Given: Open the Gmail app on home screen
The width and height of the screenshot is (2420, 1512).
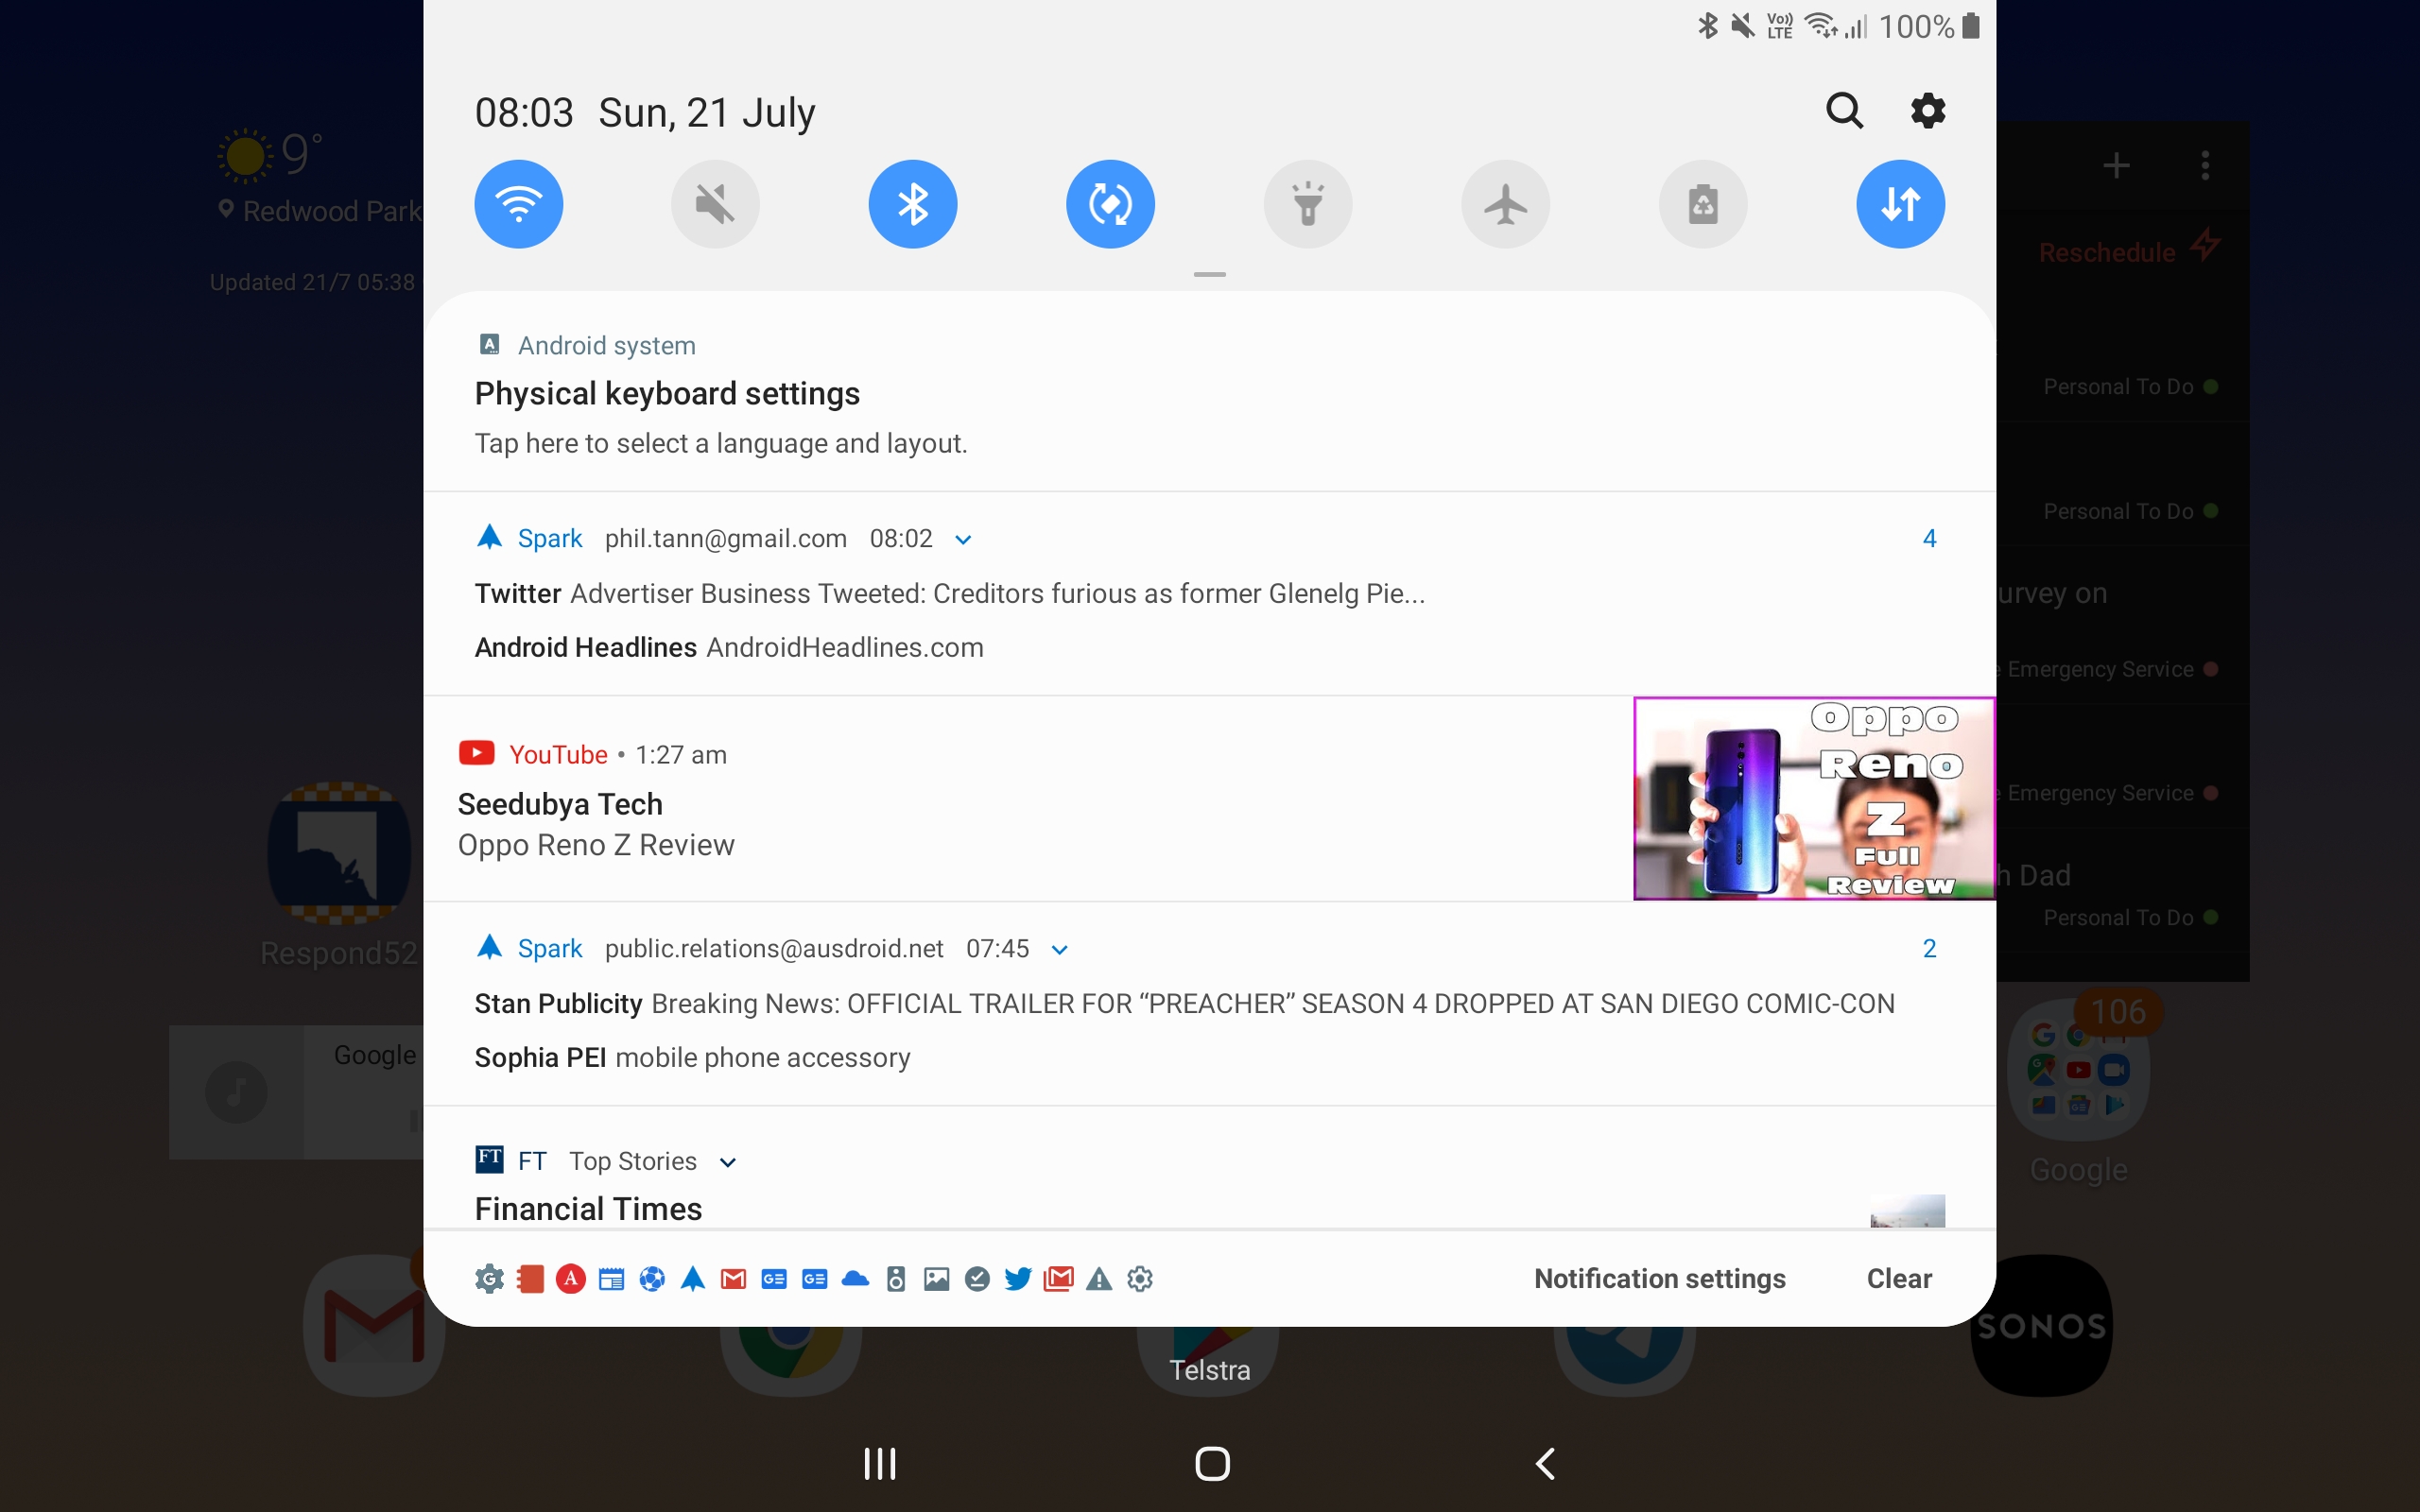Looking at the screenshot, I should [x=373, y=1325].
